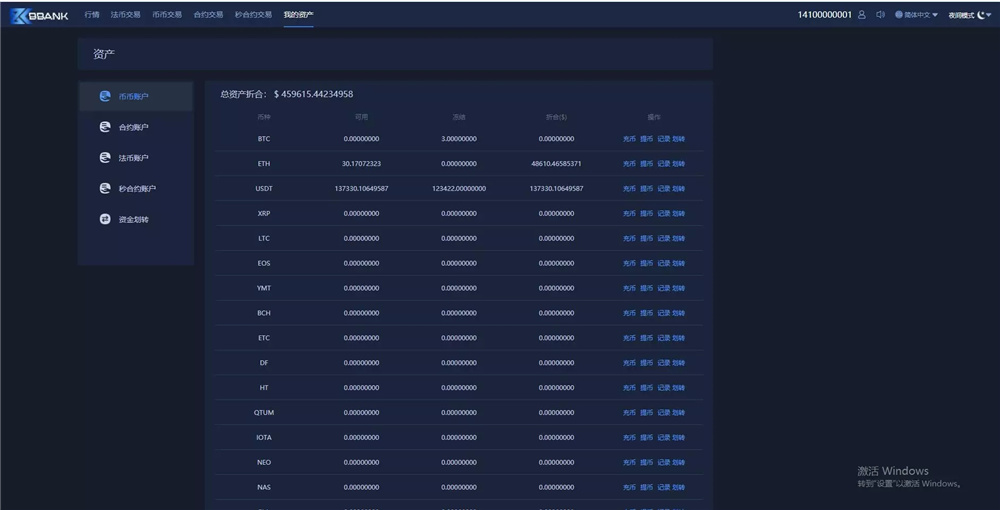Click the 14100000001 account number
This screenshot has height=510, width=1000.
click(824, 15)
